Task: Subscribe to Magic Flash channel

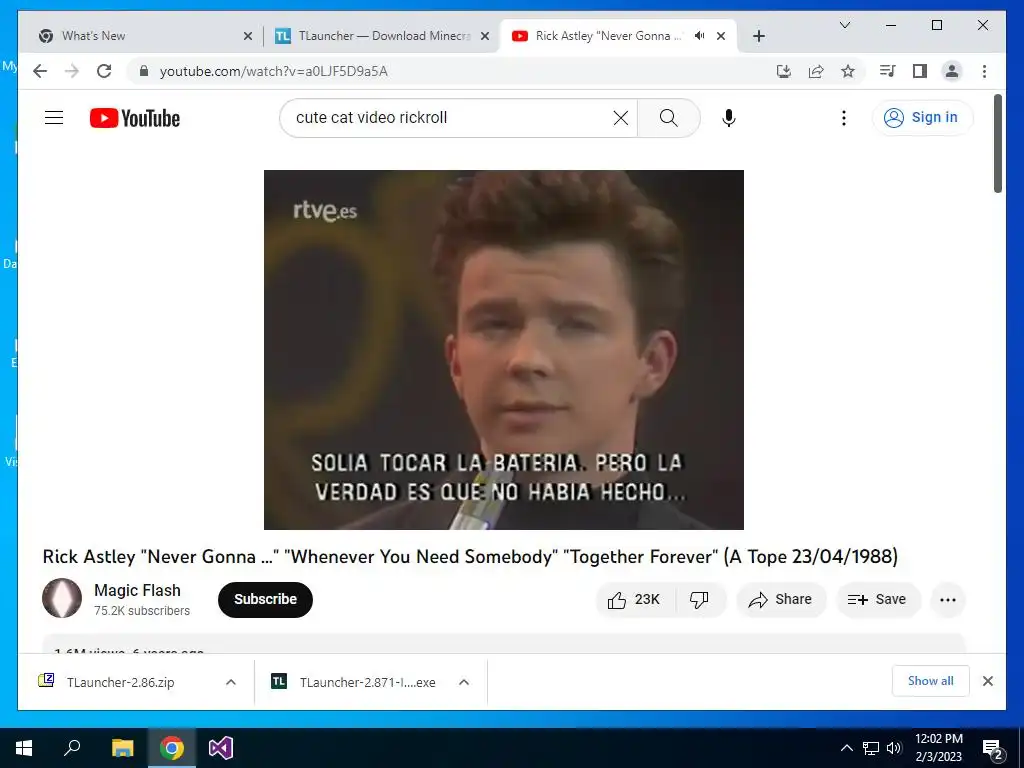Action: (x=265, y=600)
